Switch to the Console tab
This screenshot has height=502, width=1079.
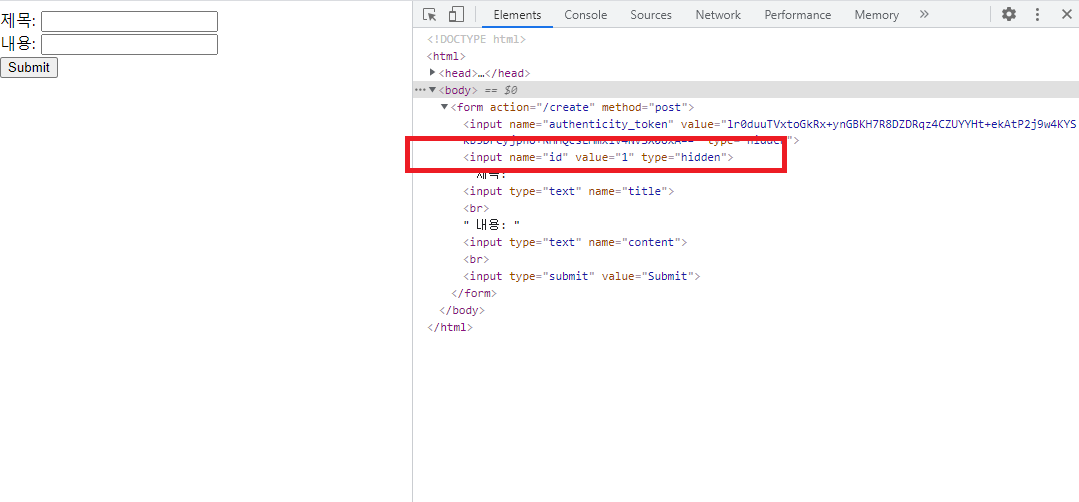pyautogui.click(x=585, y=15)
